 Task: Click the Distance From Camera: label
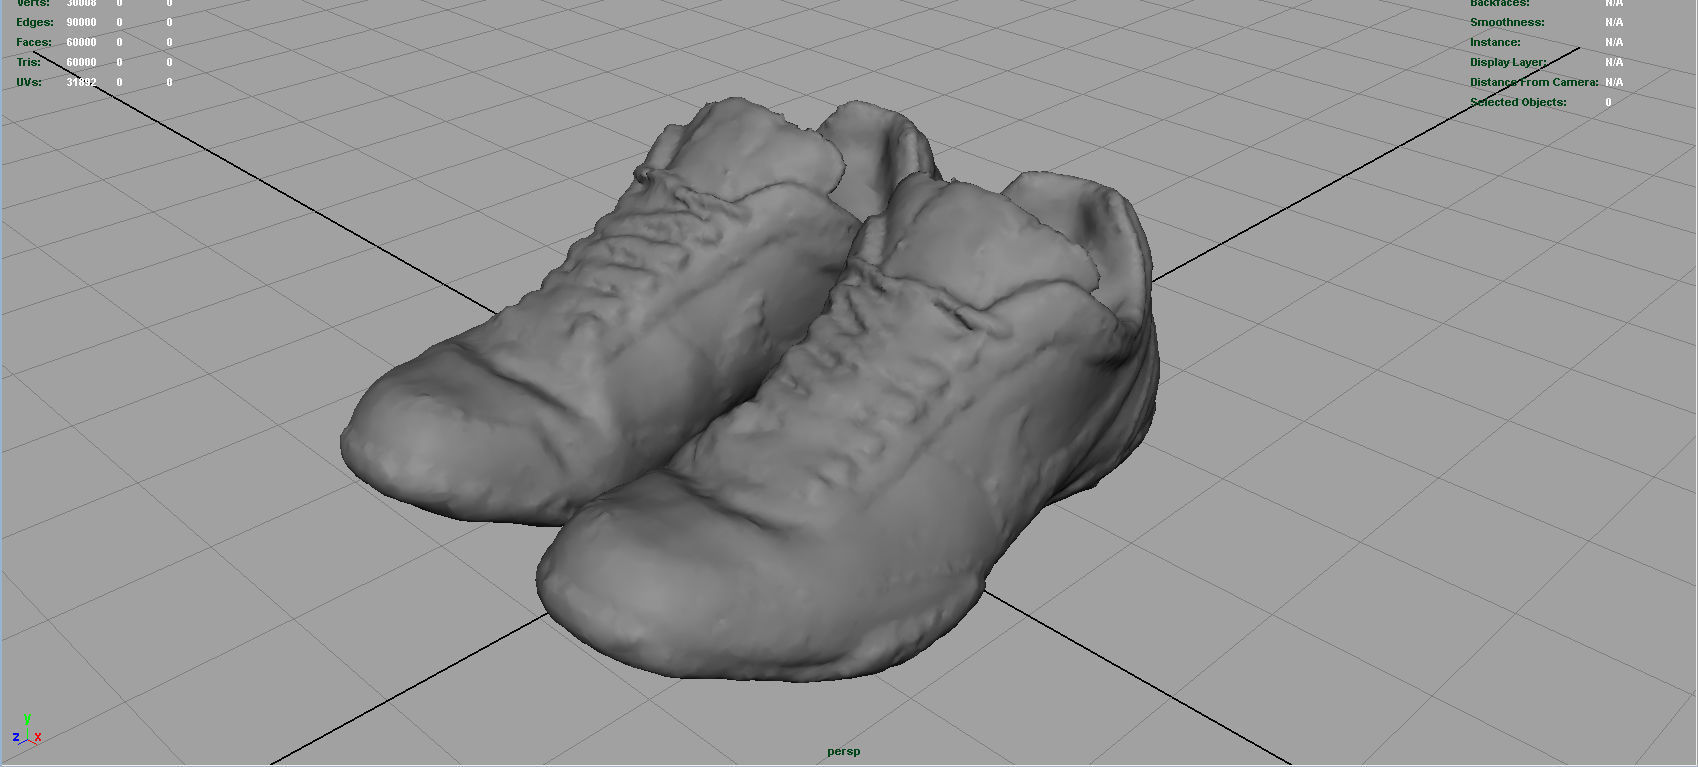tap(1534, 82)
